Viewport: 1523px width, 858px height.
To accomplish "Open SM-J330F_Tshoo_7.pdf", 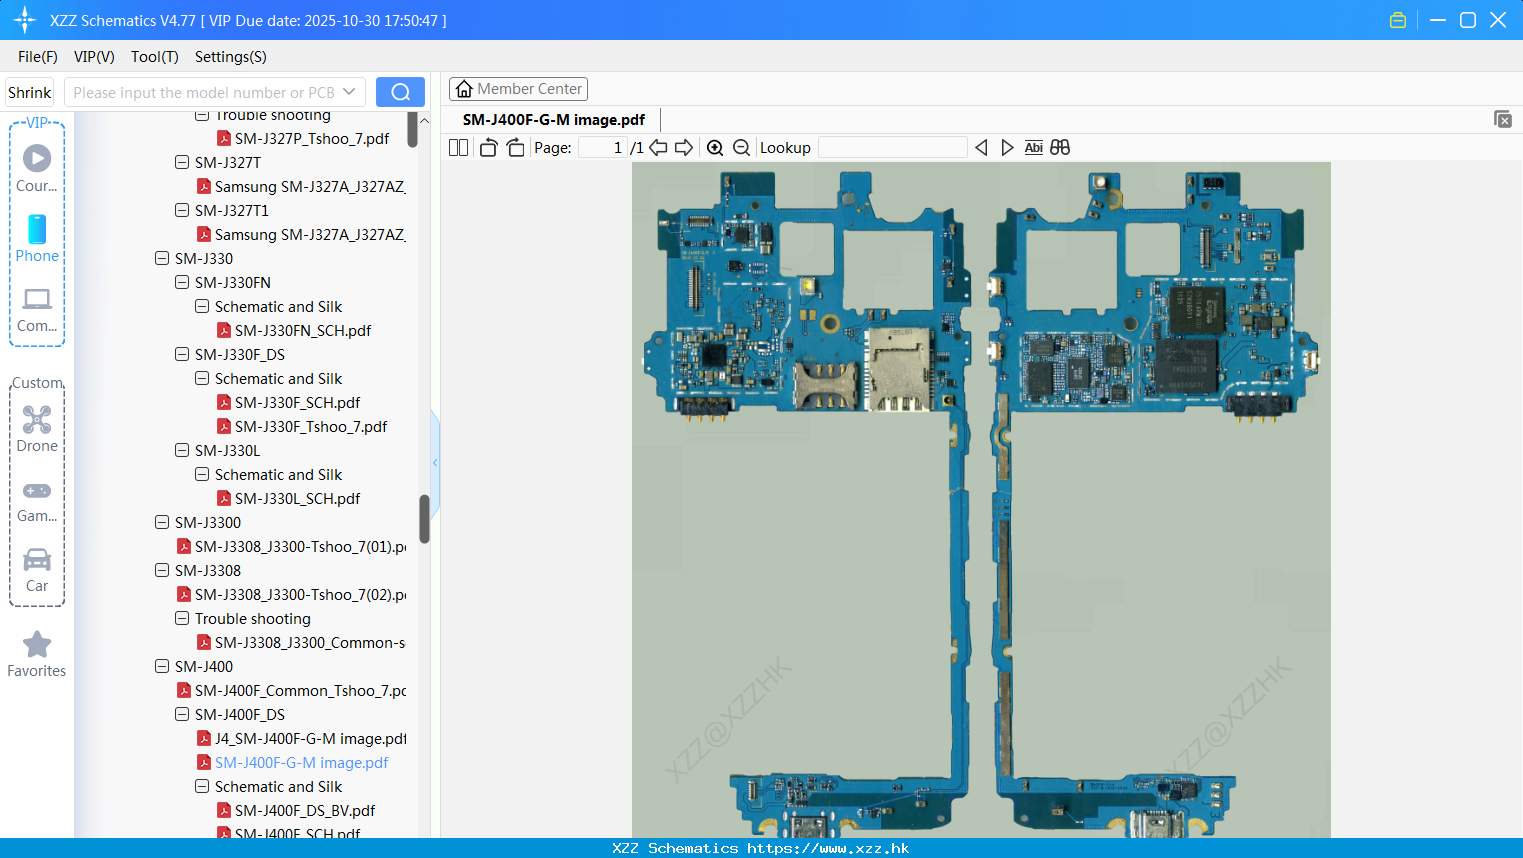I will (x=310, y=426).
